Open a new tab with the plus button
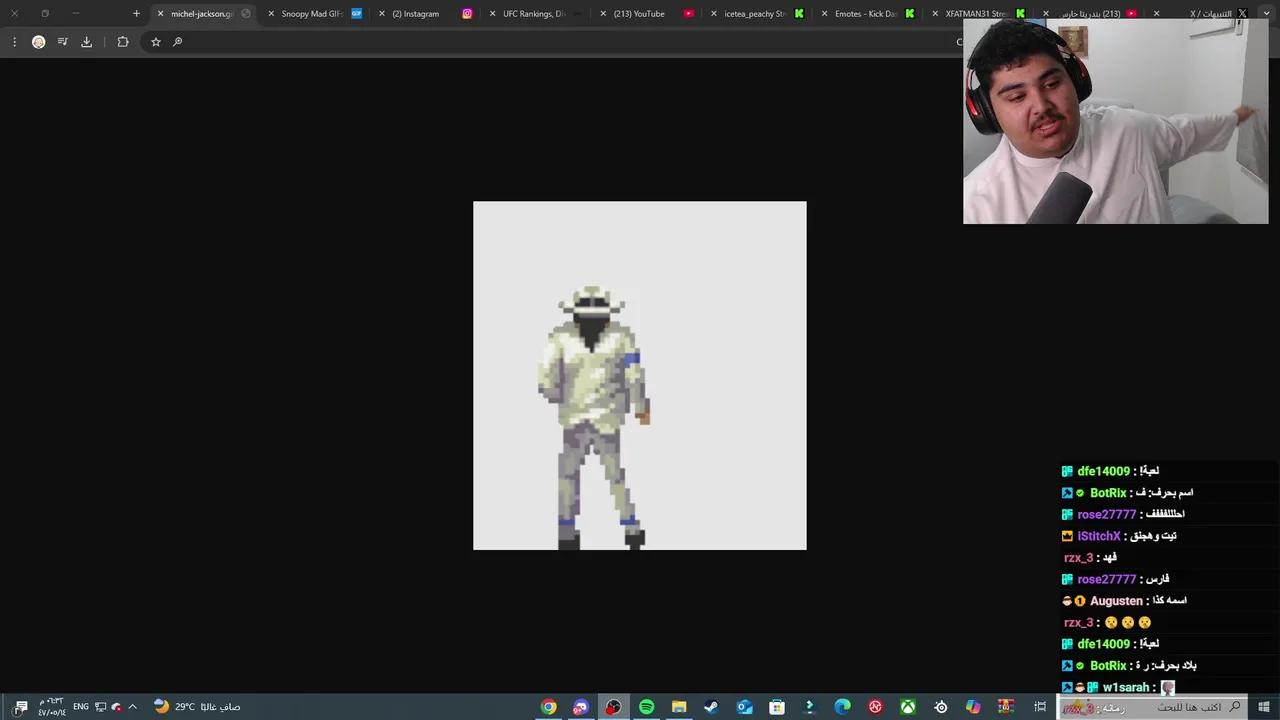 136,14
